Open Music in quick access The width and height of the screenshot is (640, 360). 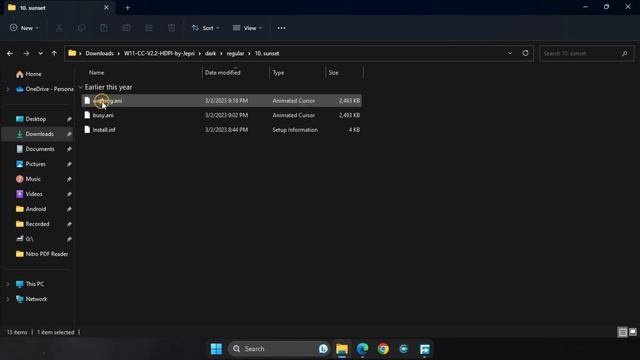[x=29, y=179]
